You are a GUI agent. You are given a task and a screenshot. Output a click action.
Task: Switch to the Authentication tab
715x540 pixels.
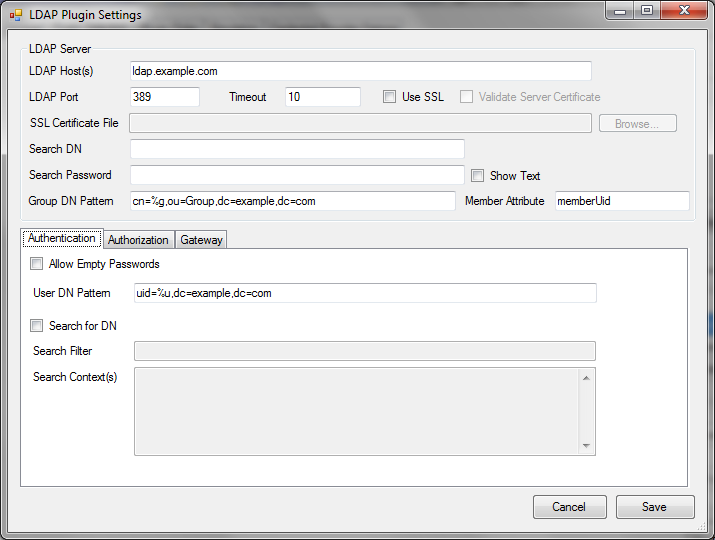pyautogui.click(x=62, y=238)
